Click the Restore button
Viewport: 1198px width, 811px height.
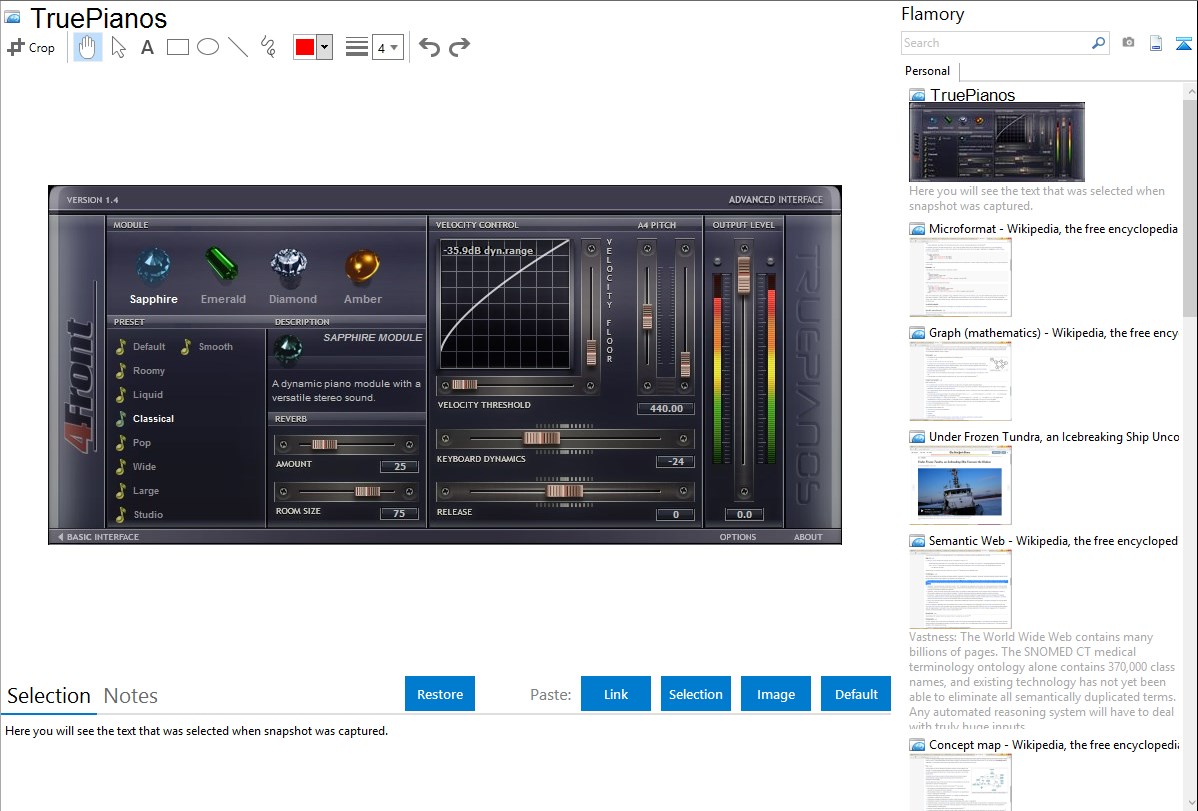pyautogui.click(x=440, y=694)
